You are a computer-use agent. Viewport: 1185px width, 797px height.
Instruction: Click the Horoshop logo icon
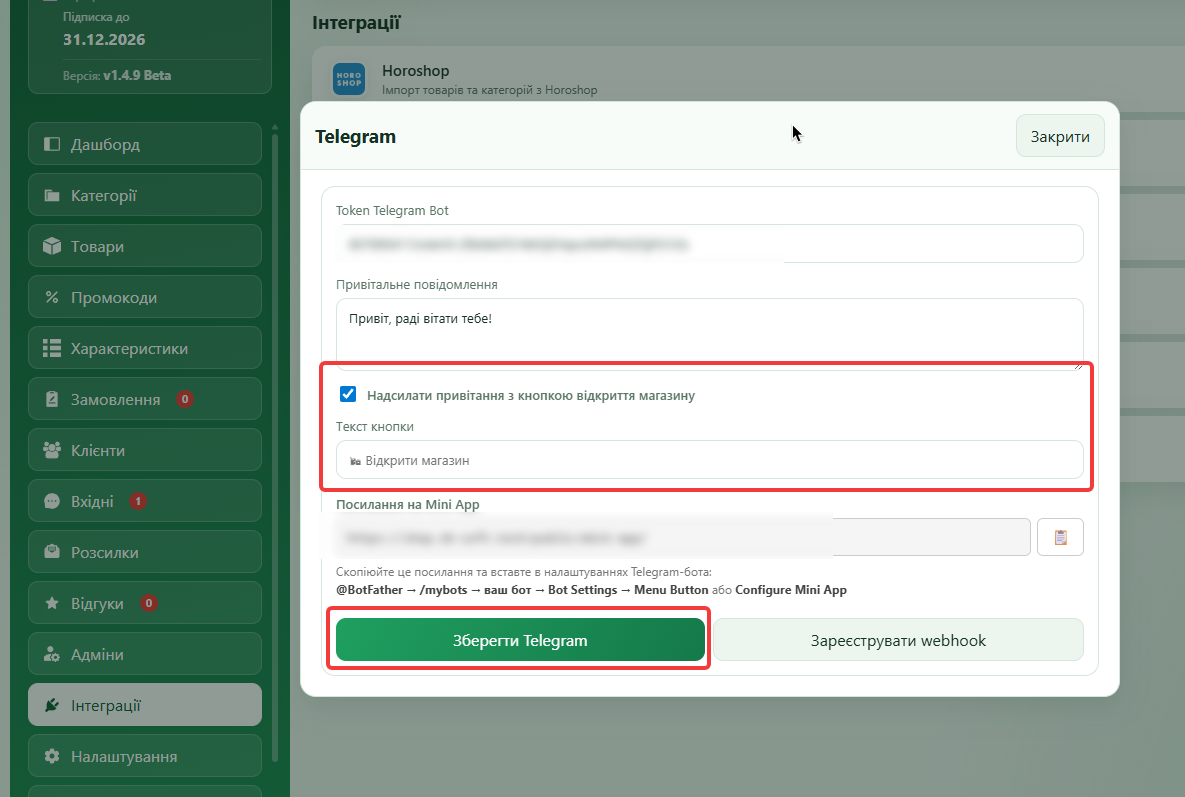(348, 79)
